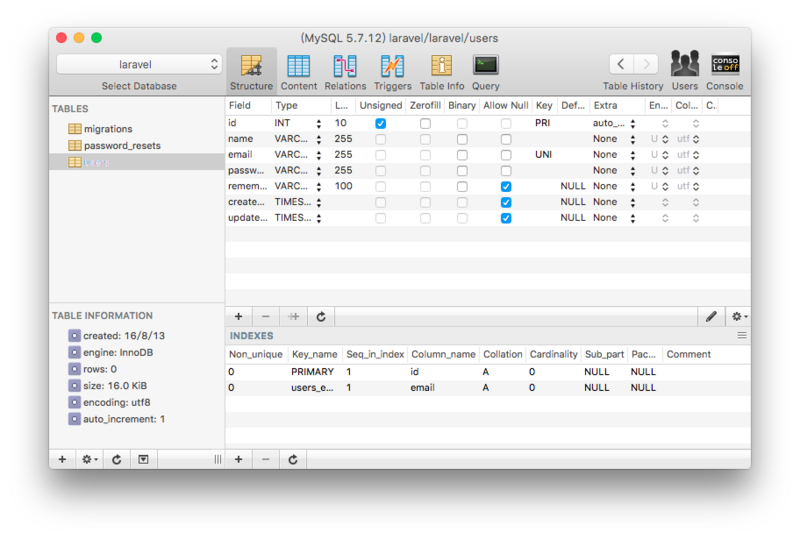Open the Console icon
Image resolution: width=800 pixels, height=539 pixels.
724,70
